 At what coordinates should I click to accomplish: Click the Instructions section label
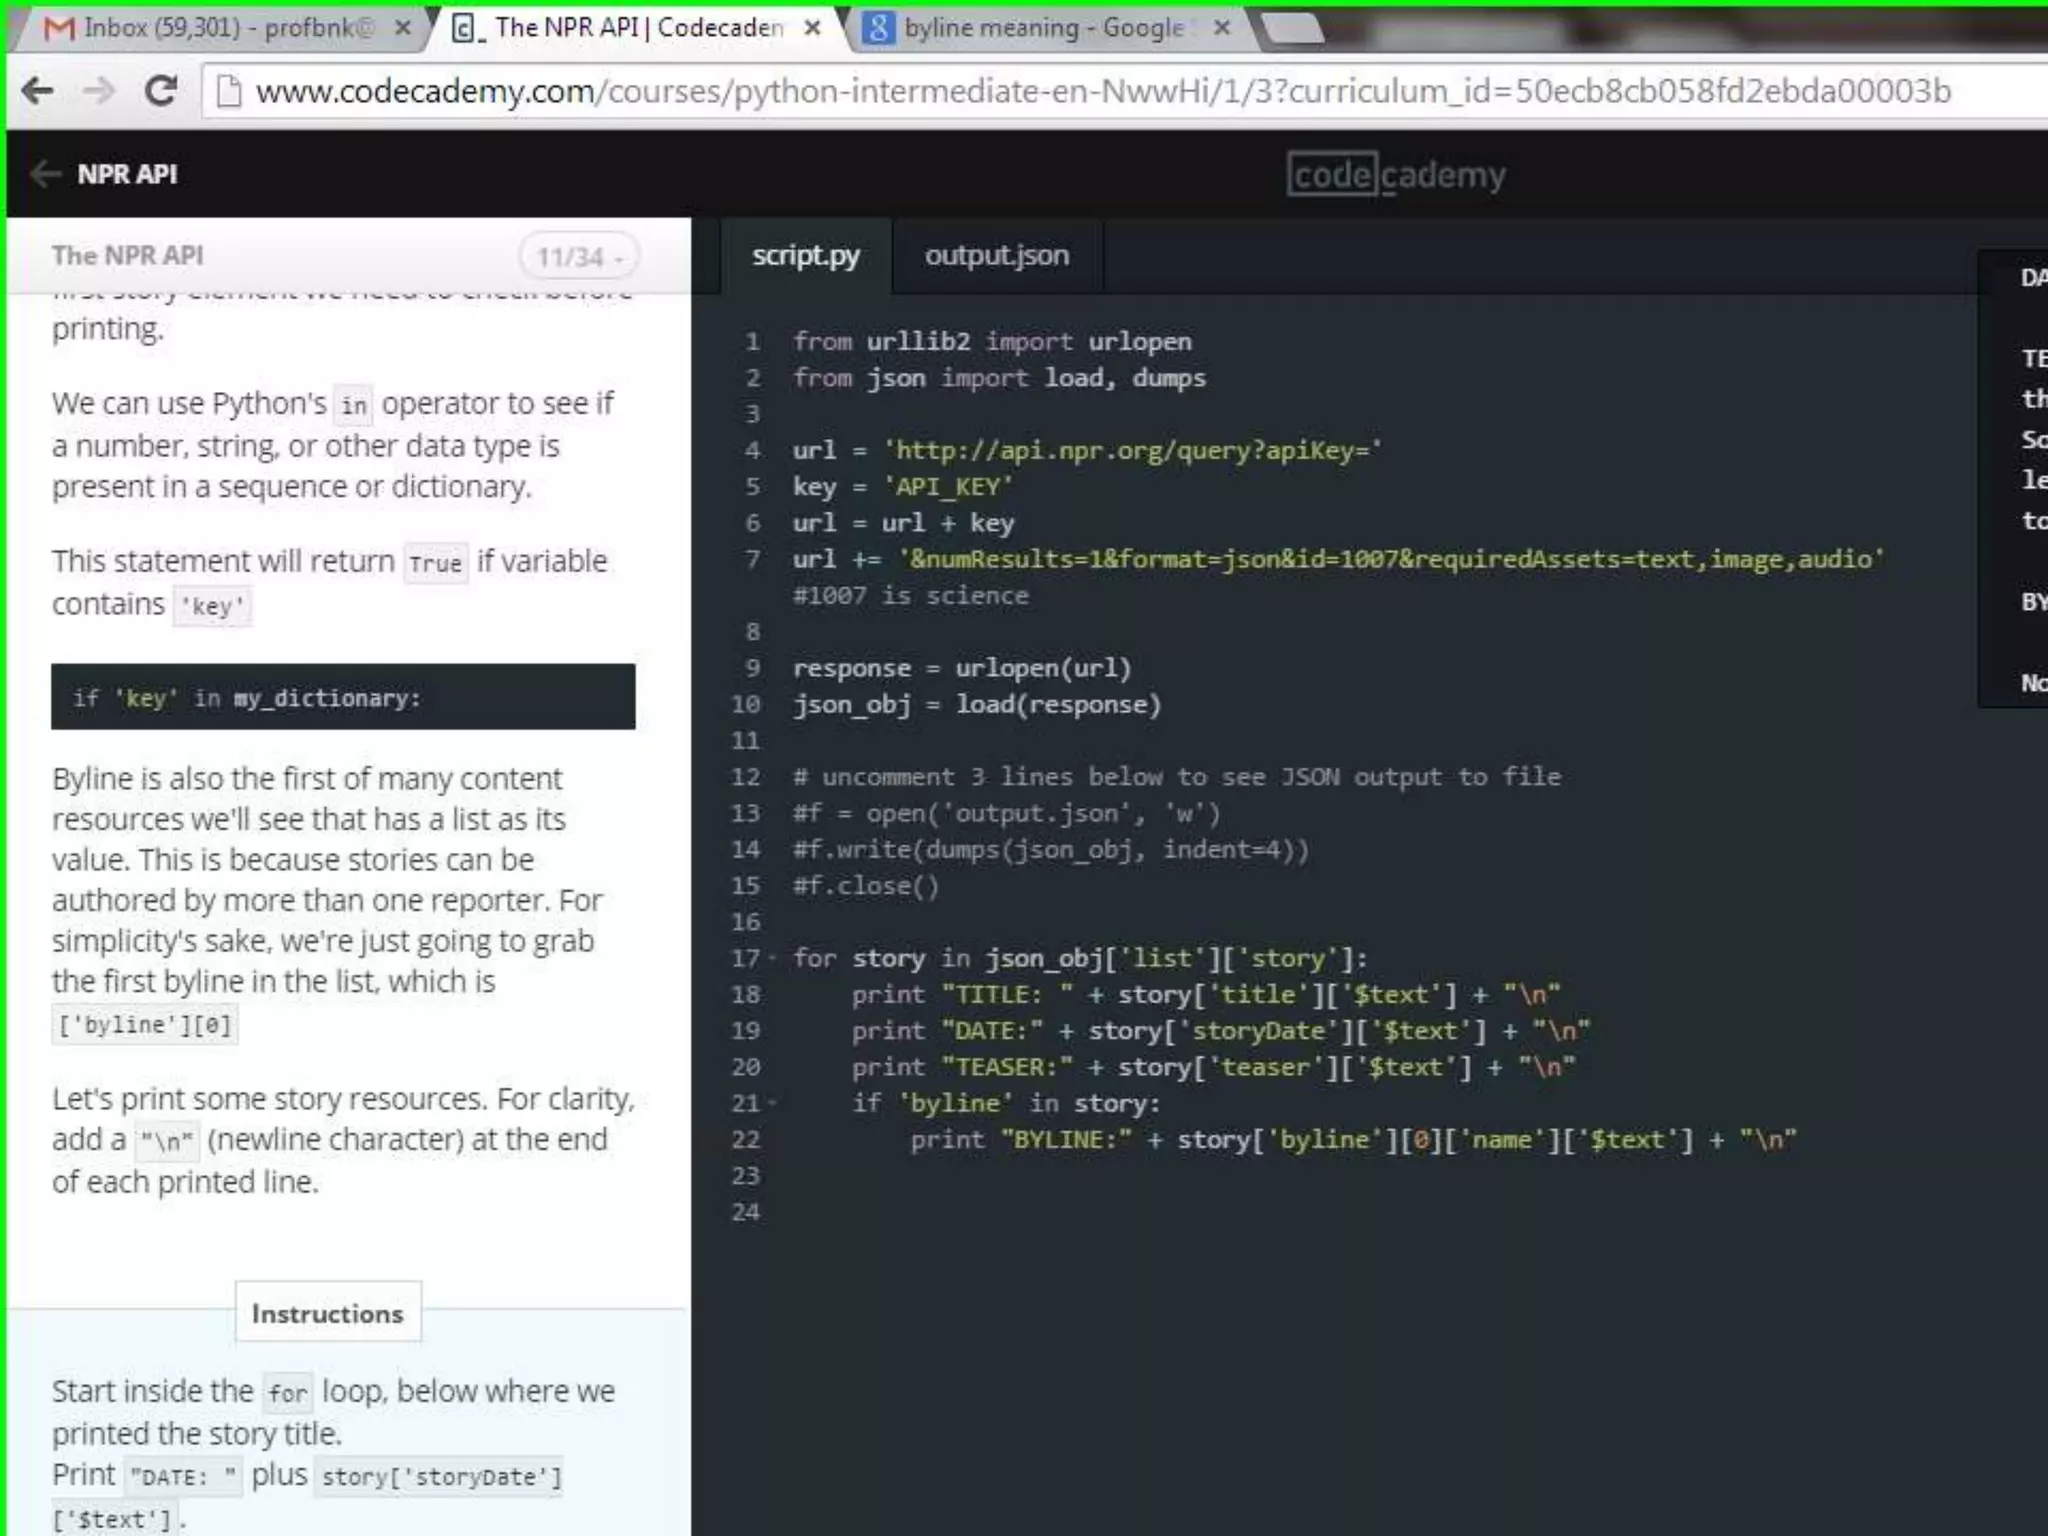(x=327, y=1313)
